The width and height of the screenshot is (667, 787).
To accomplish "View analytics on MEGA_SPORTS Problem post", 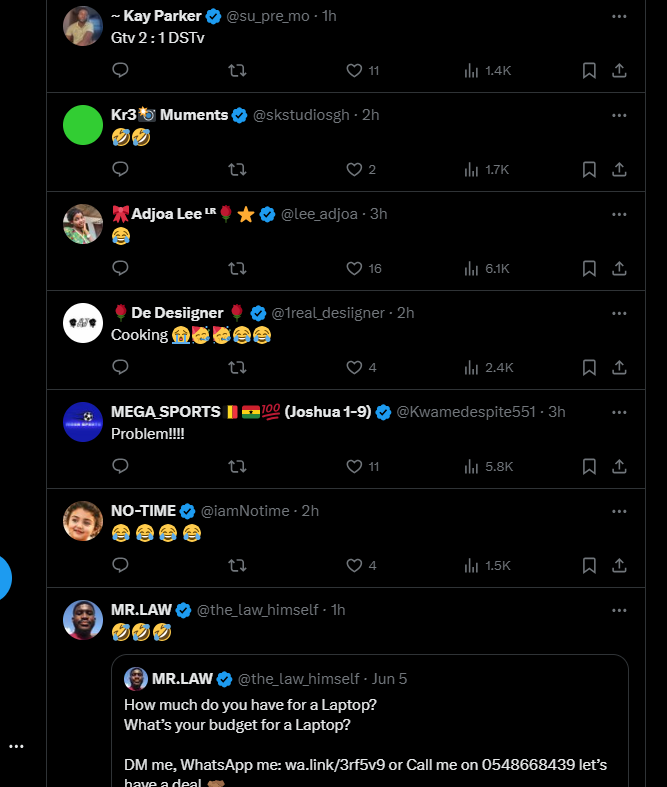I will (471, 467).
